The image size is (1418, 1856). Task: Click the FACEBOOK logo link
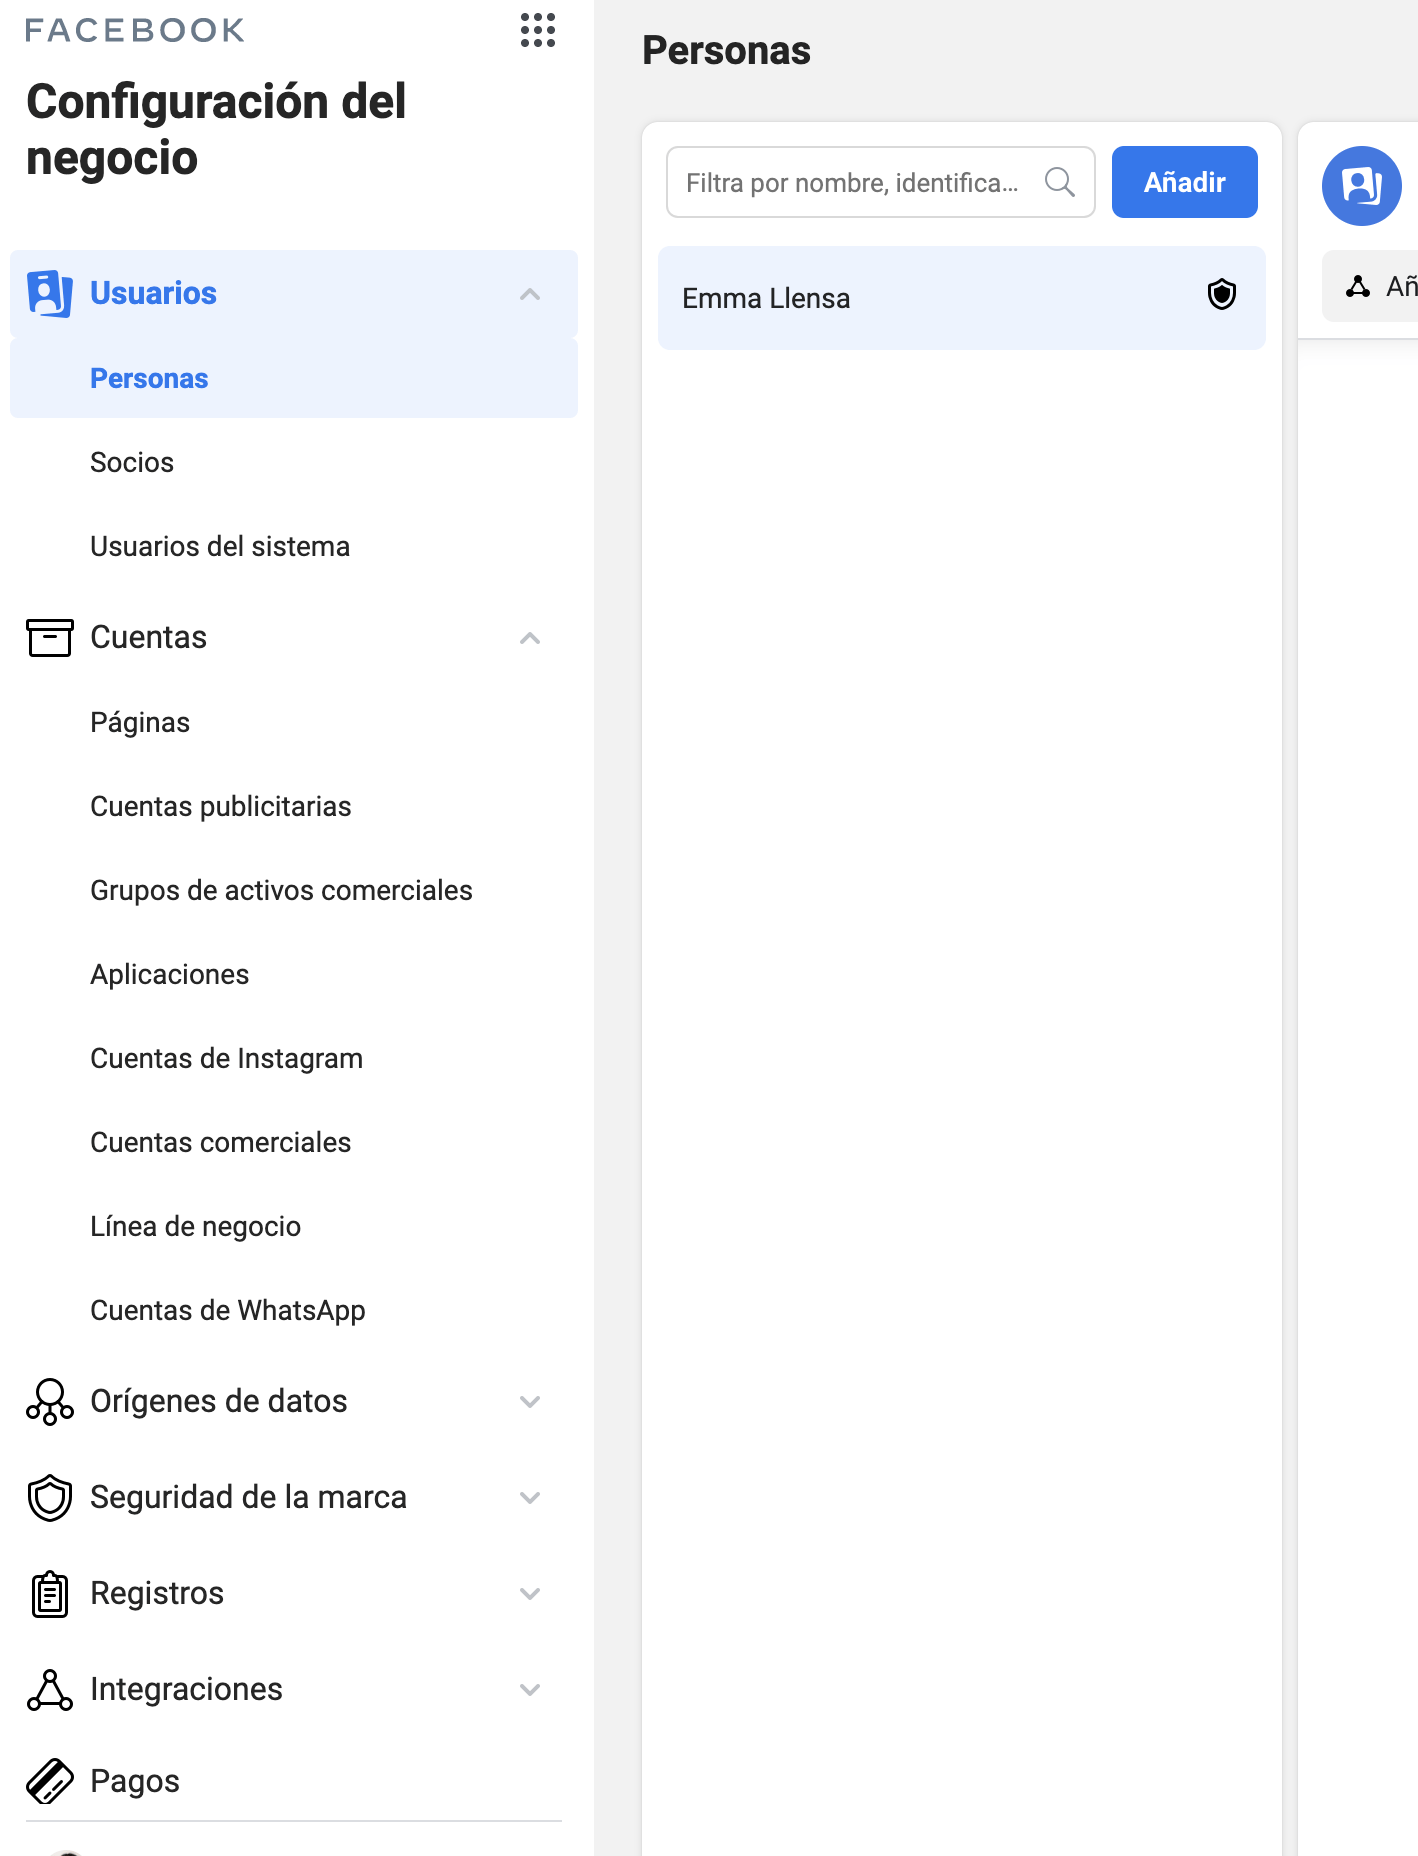135,30
